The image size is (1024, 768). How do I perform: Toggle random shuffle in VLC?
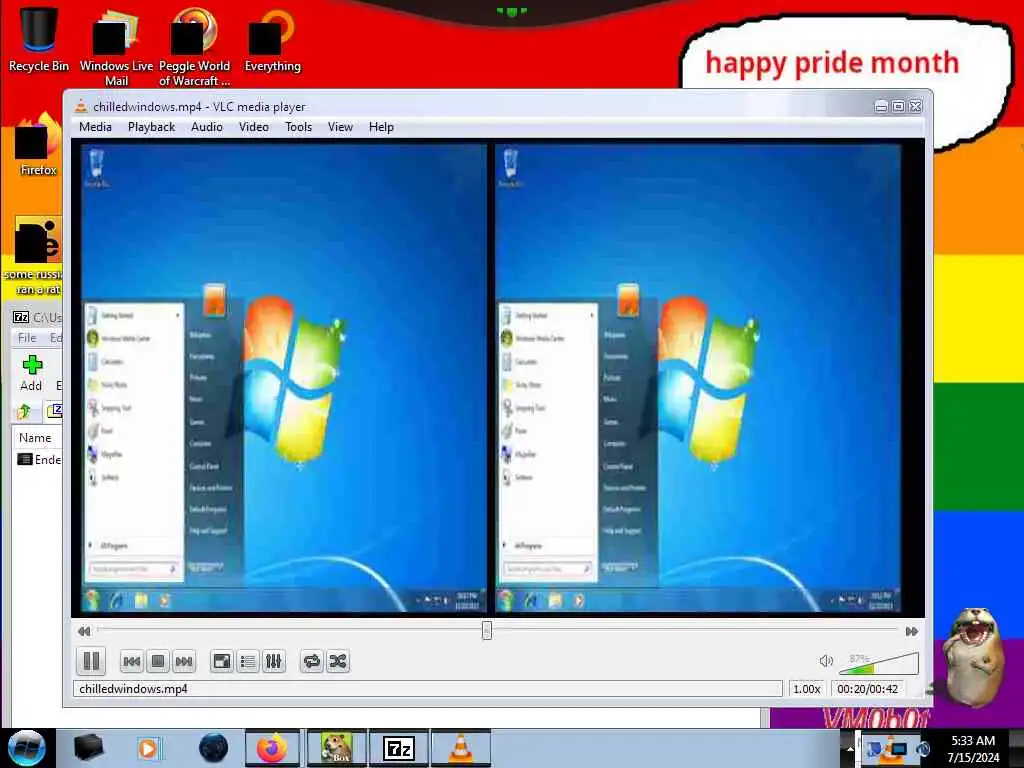(338, 662)
